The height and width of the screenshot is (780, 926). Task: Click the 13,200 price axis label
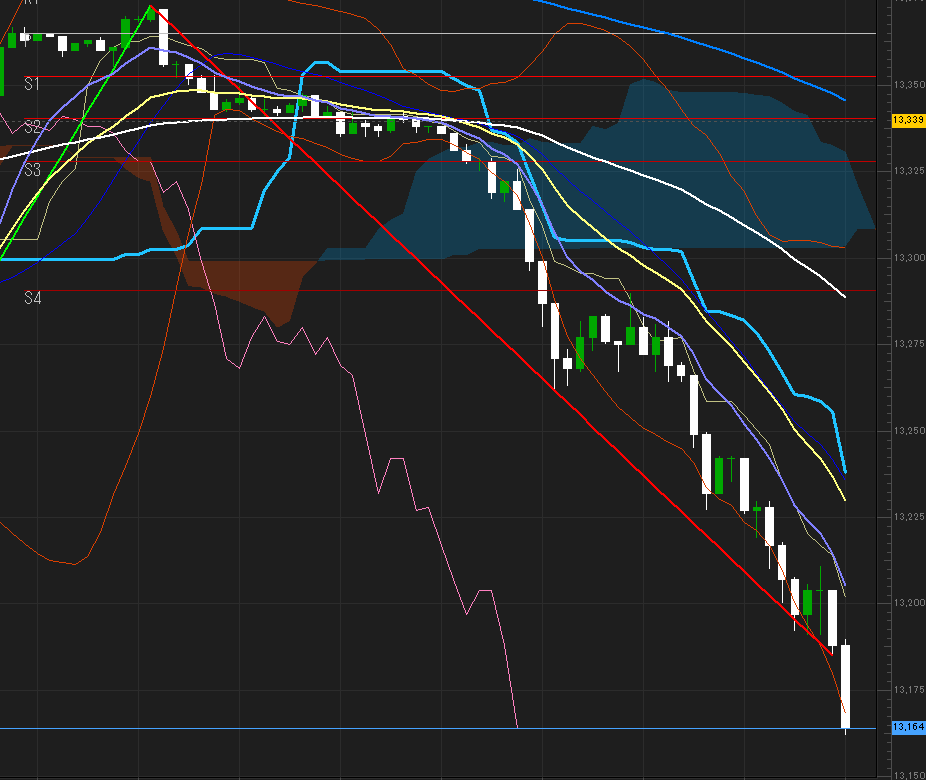pos(909,603)
